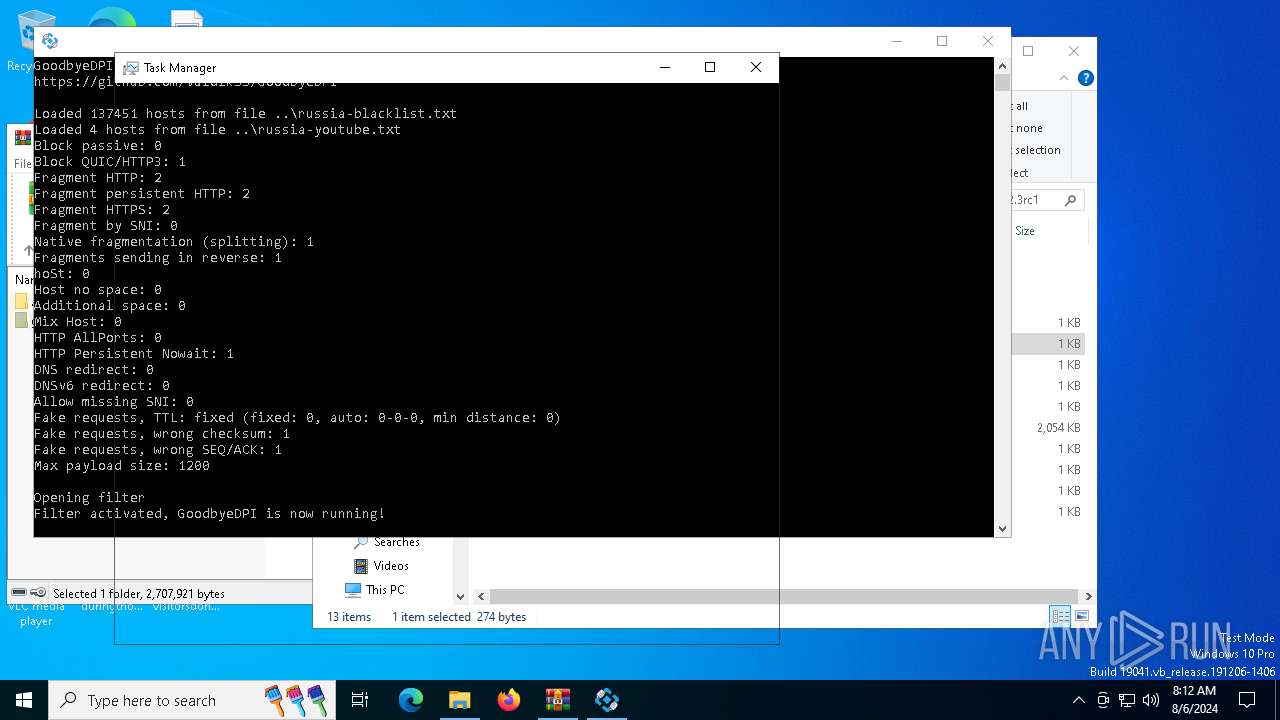The width and height of the screenshot is (1280, 720).
Task: Click the horizontal scrollbar track in Explorer
Action: point(783,596)
